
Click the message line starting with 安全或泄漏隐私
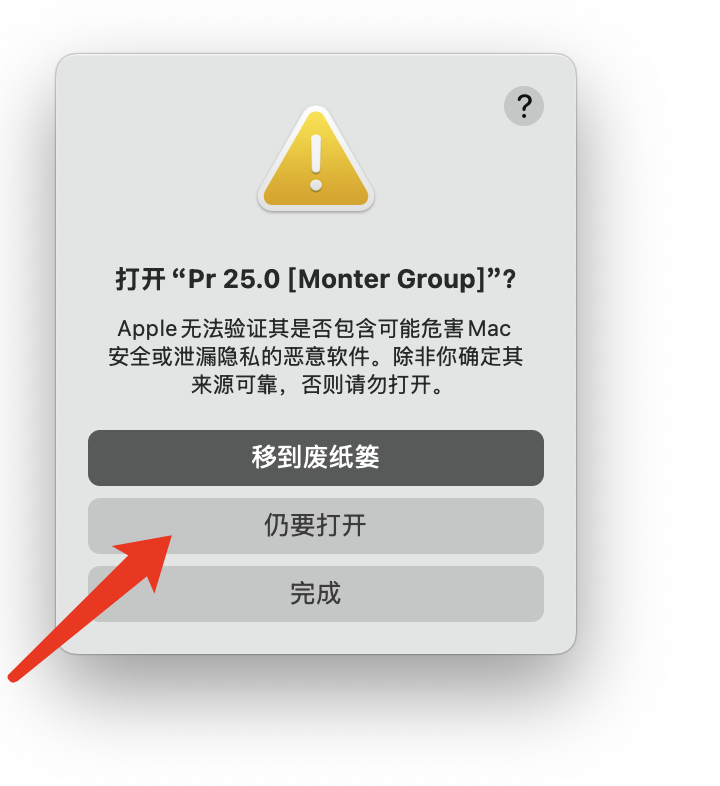pos(316,357)
